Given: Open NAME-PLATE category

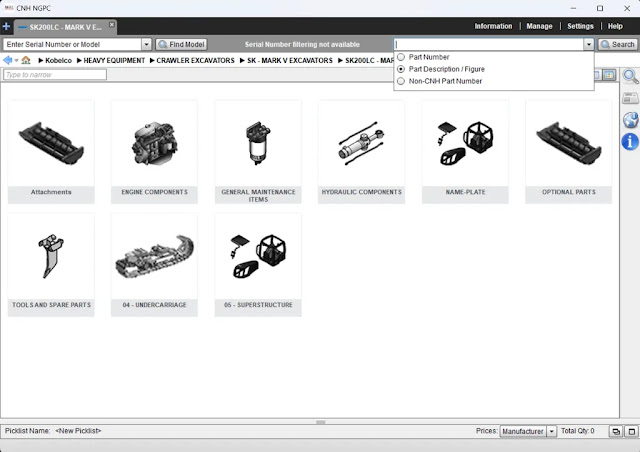Looking at the screenshot, I should pyautogui.click(x=465, y=152).
